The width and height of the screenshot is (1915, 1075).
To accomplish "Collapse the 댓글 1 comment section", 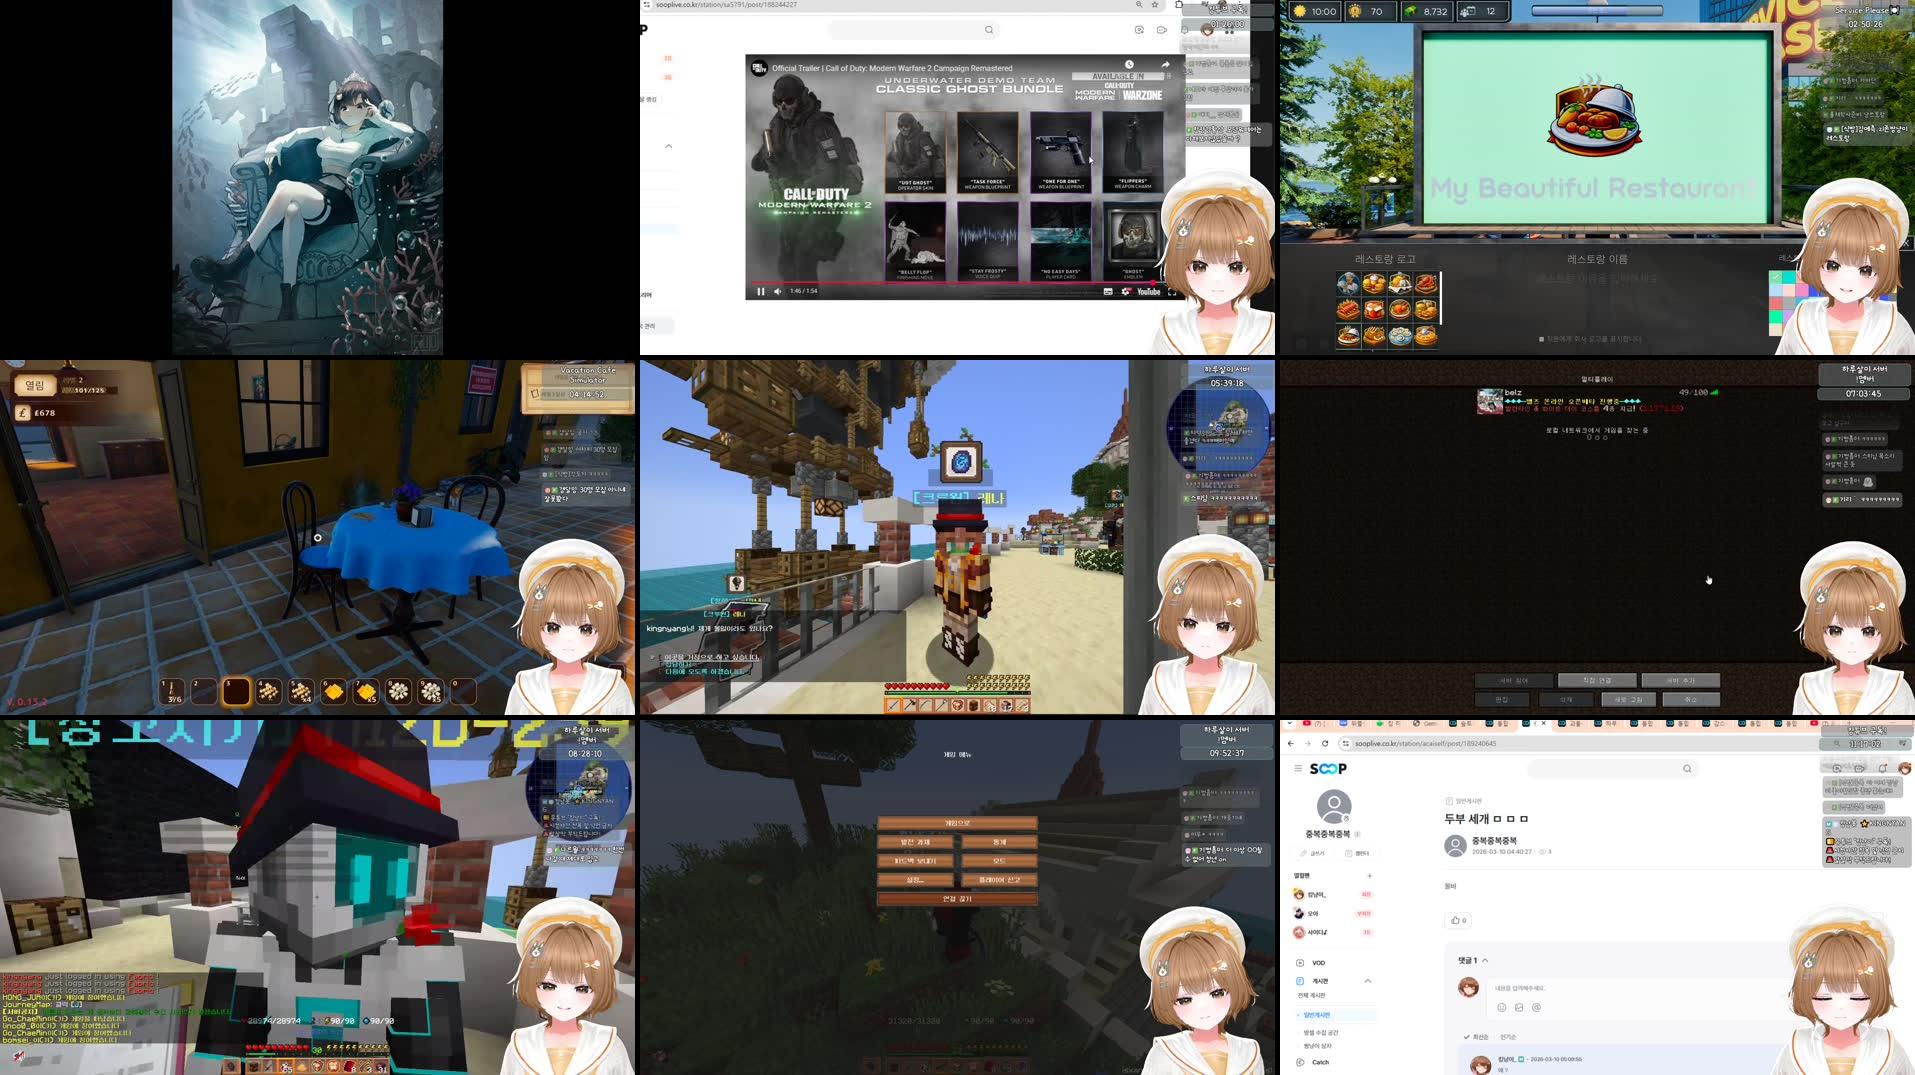I will click(1485, 960).
